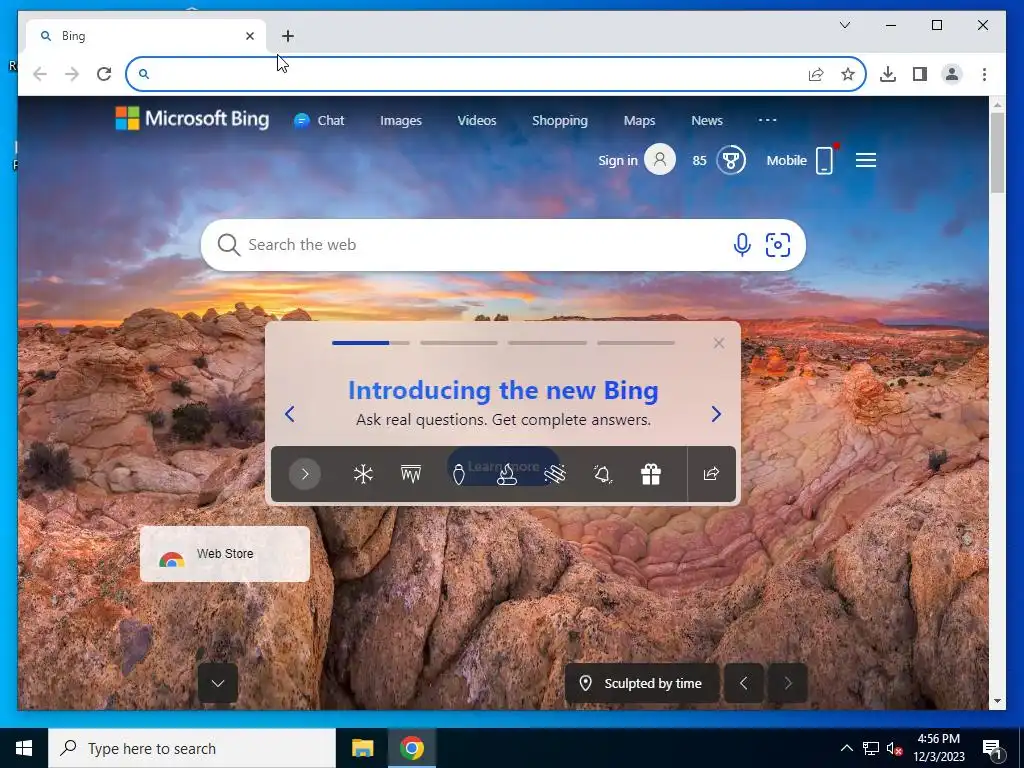
Task: Click the Chrome icon in the taskbar
Action: [x=411, y=748]
